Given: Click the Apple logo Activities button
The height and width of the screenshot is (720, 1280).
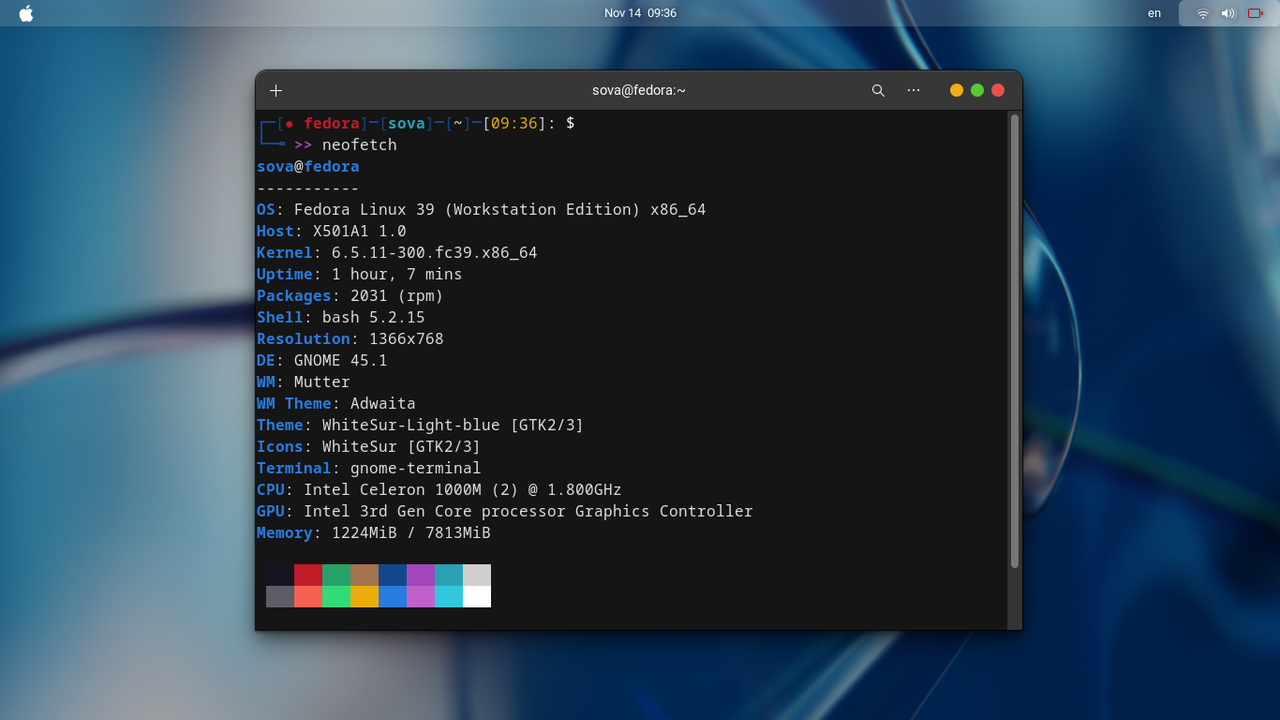Looking at the screenshot, I should coord(26,13).
